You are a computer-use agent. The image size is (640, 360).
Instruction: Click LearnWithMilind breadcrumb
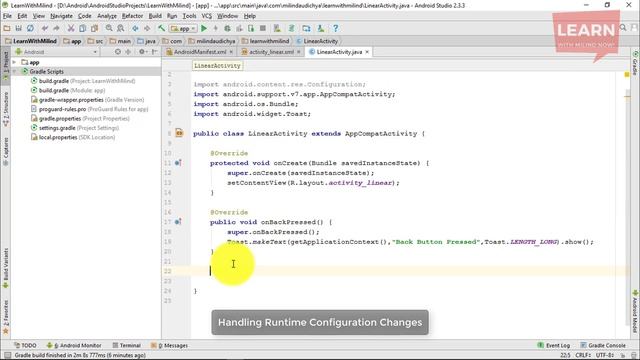[x=31, y=41]
